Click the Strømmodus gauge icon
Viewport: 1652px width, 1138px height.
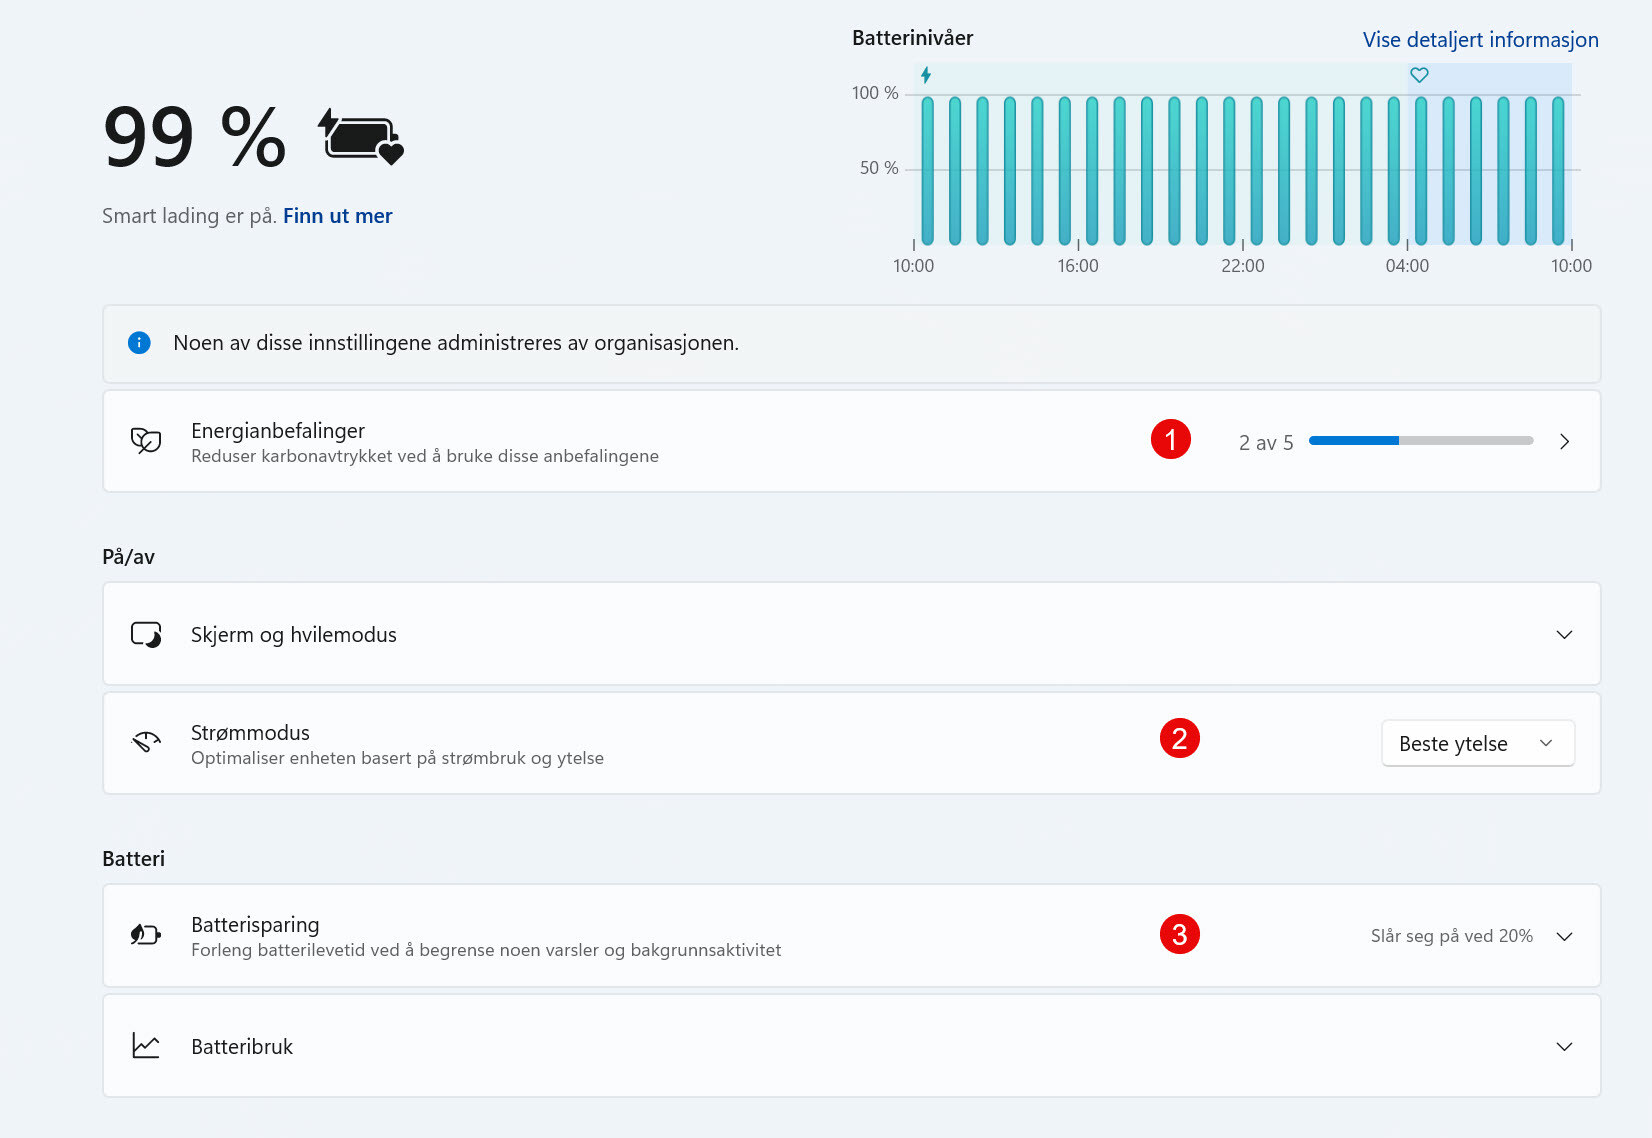click(x=146, y=743)
